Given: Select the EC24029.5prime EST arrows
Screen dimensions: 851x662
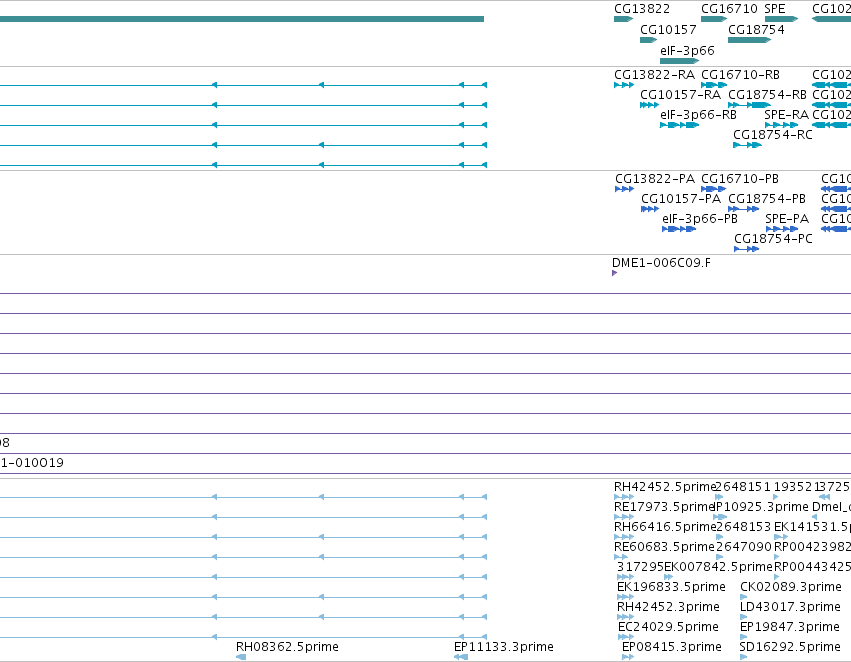Looking at the screenshot, I should coord(626,638).
